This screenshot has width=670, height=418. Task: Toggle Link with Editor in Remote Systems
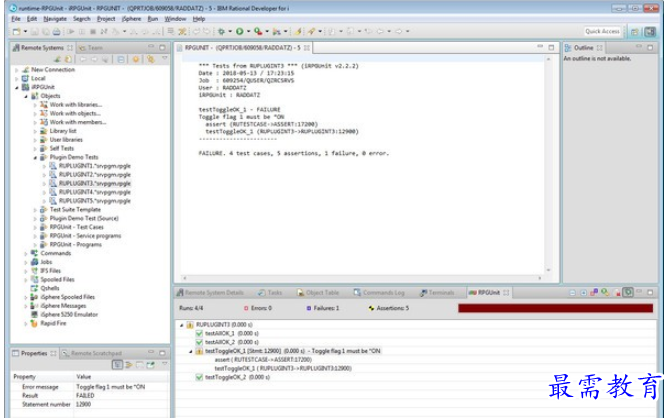coord(150,59)
